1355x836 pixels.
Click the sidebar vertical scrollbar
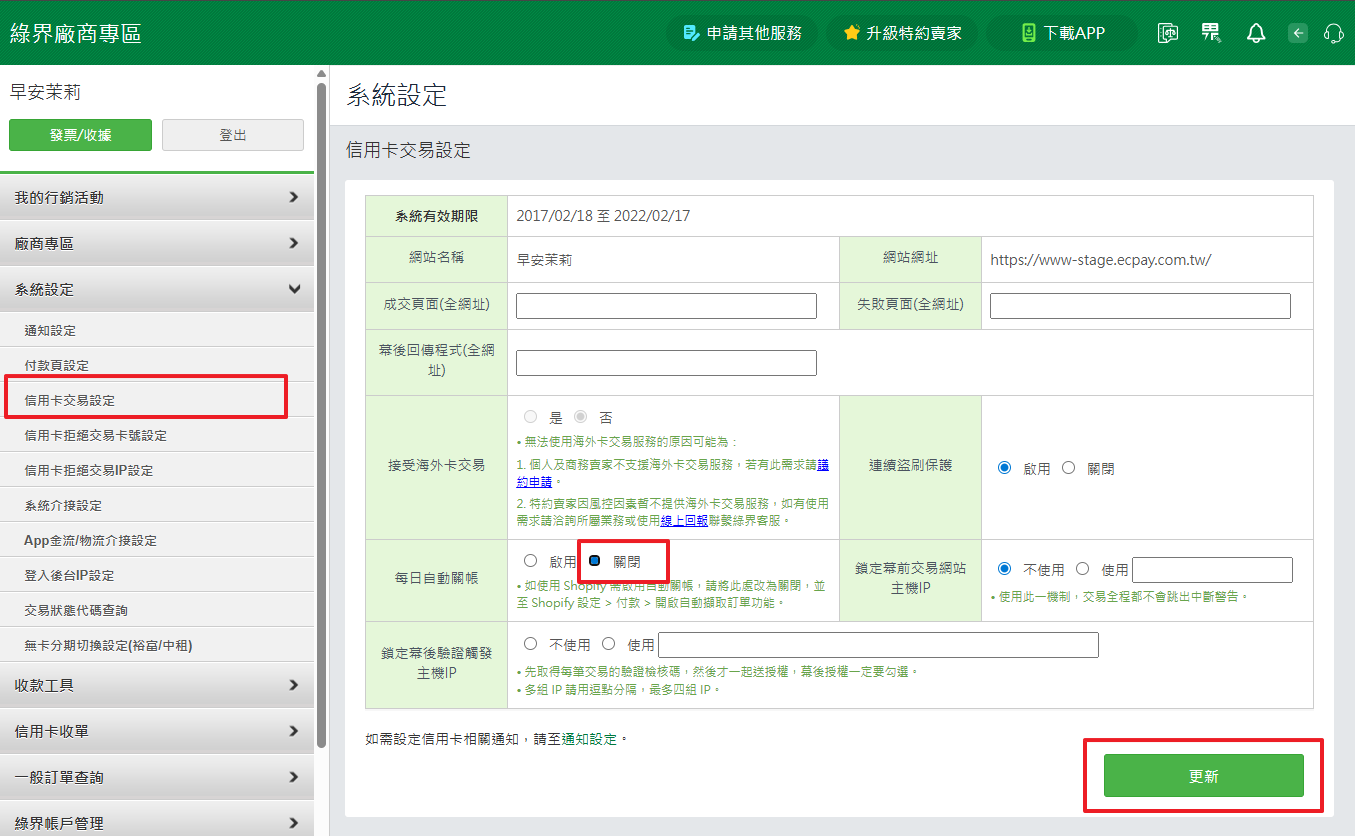pyautogui.click(x=321, y=400)
